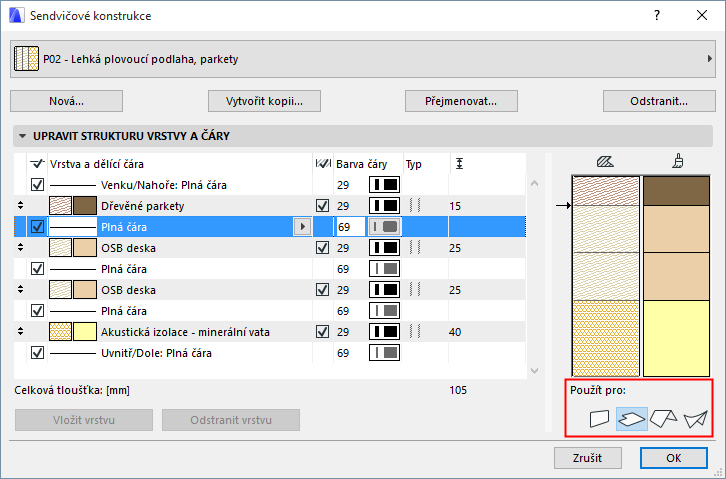Click insulation hatch band in cut fill preview
726x479 pixels.
click(x=606, y=338)
